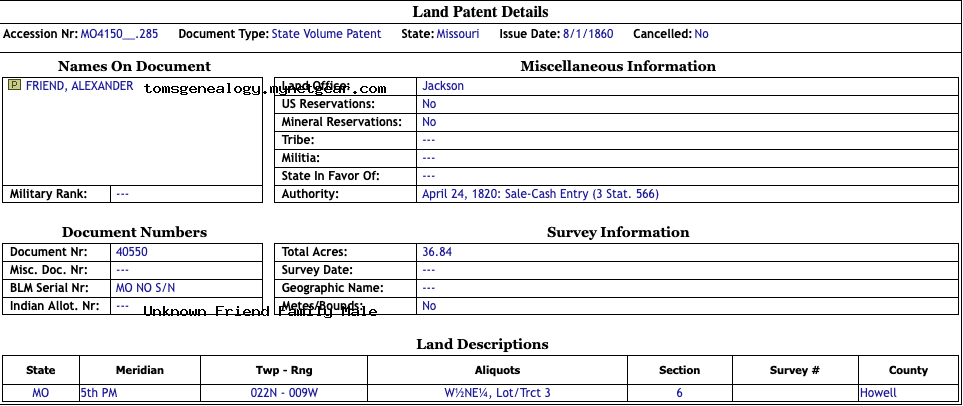Image resolution: width=963 pixels, height=406 pixels.
Task: Click the accession number MO4150__.285
Action: pyautogui.click(x=119, y=34)
